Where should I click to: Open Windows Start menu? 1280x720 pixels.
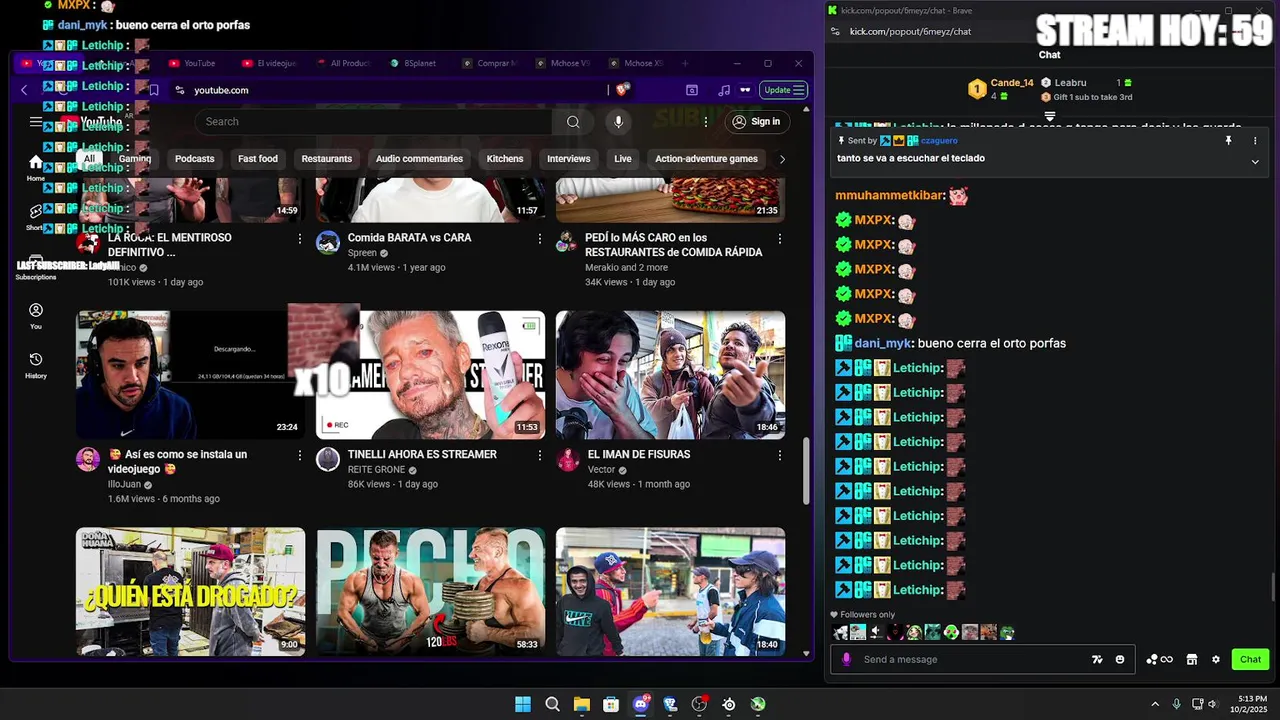[523, 704]
